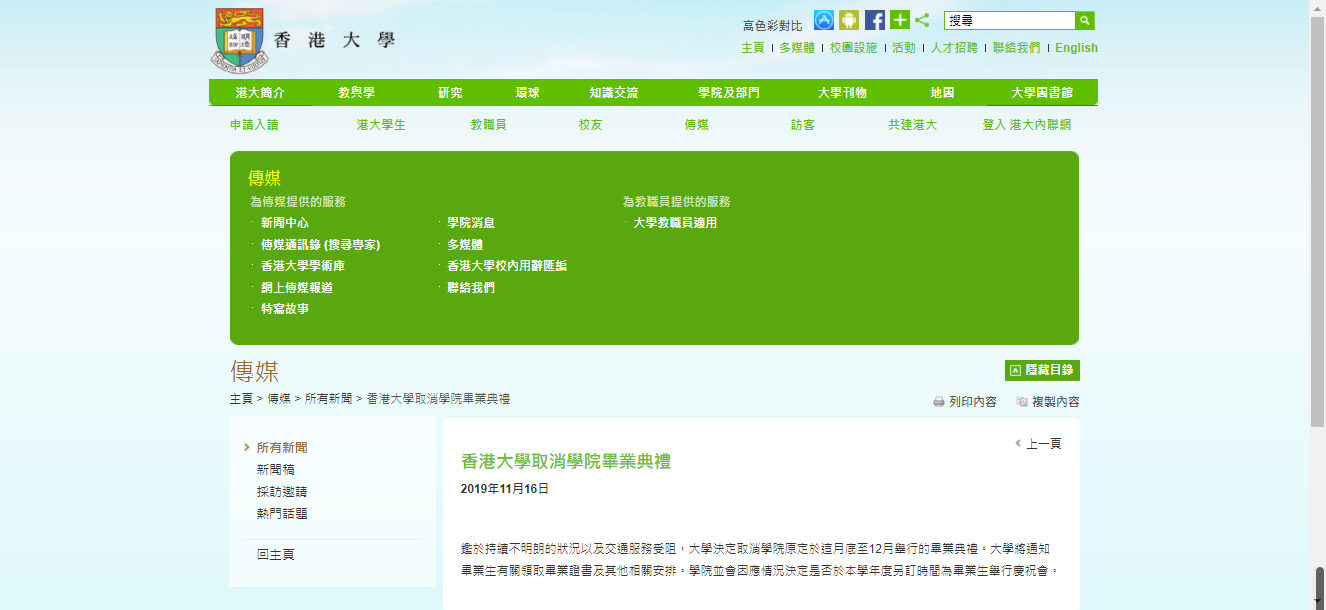Image resolution: width=1326 pixels, height=610 pixels.
Task: Select 所有新聞 in the sidebar
Action: (282, 448)
